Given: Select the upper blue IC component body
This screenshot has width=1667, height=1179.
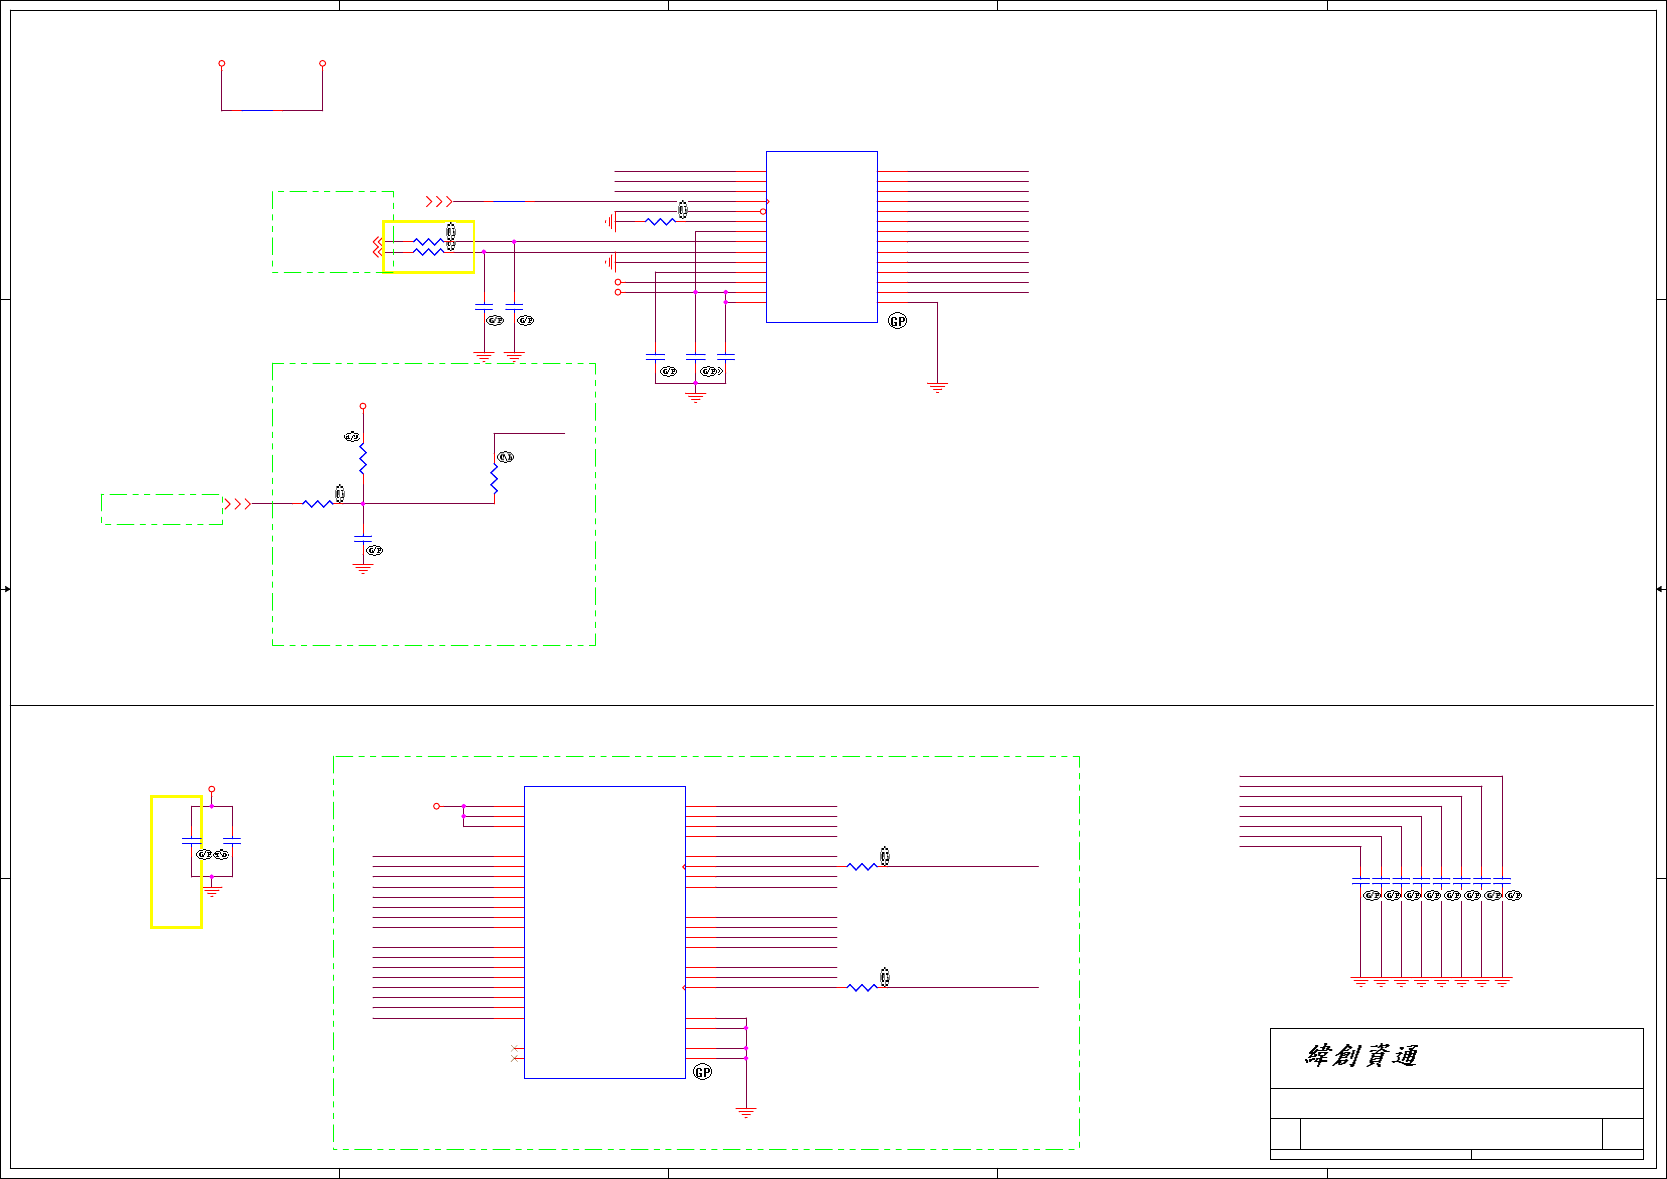Looking at the screenshot, I should pos(821,237).
